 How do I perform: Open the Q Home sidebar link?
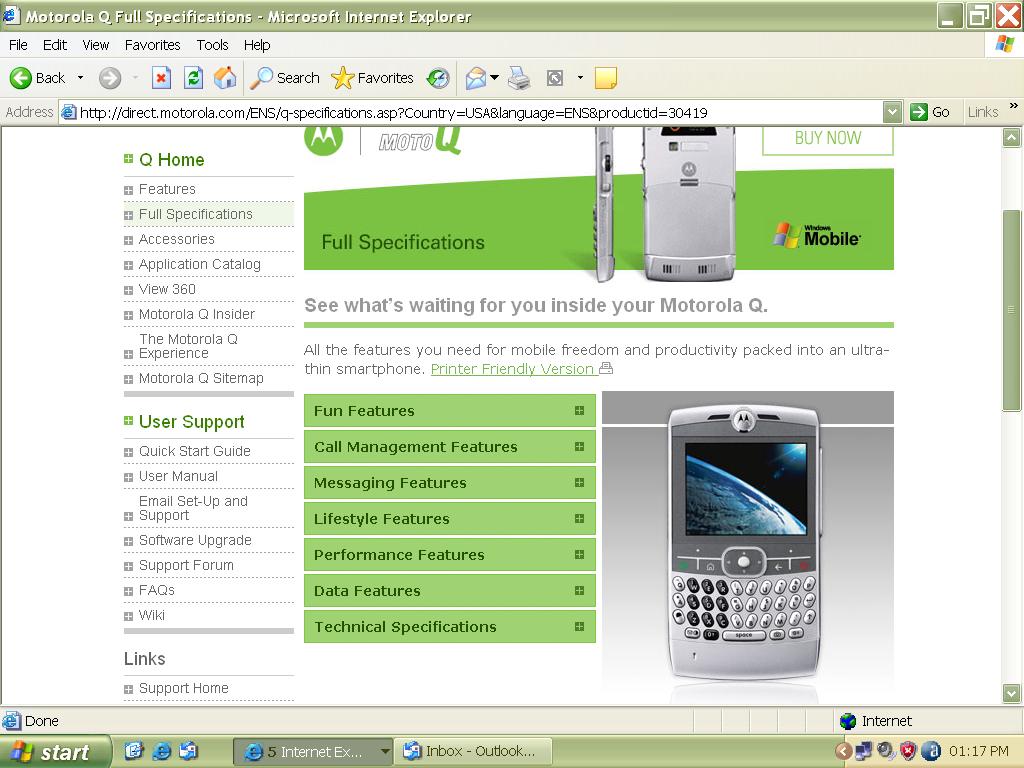[x=171, y=160]
